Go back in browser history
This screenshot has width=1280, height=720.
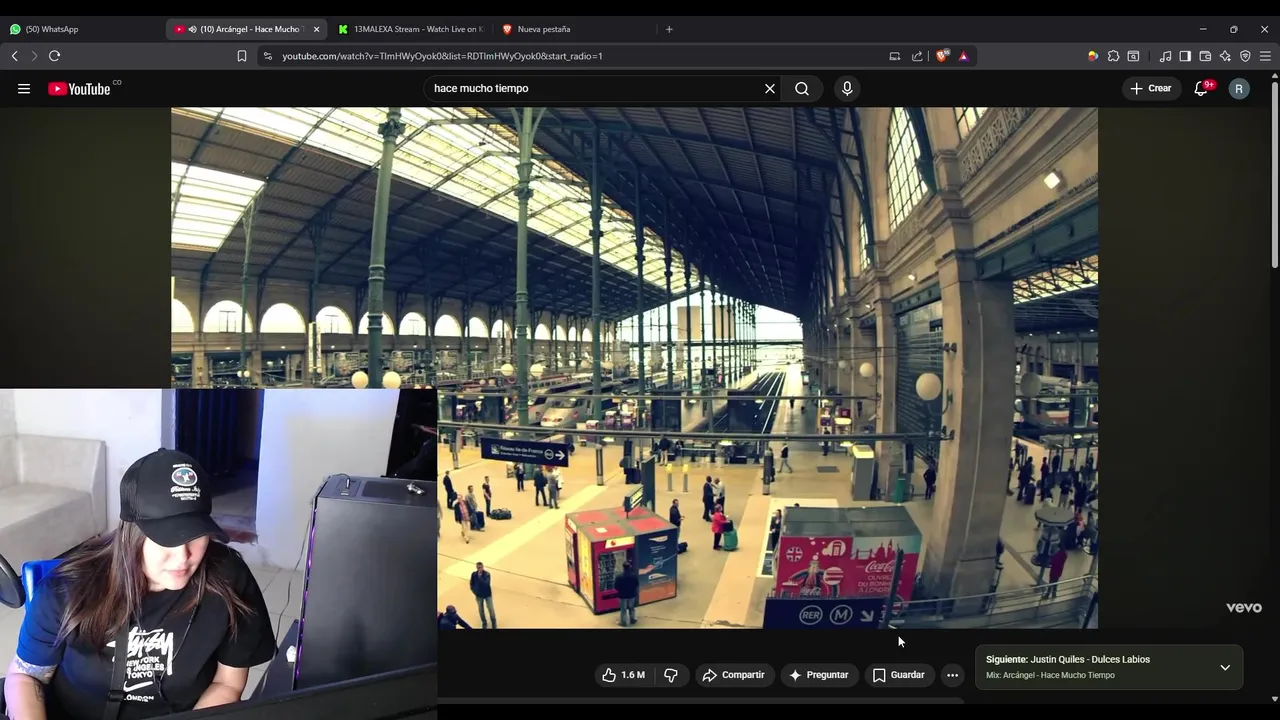click(x=14, y=56)
